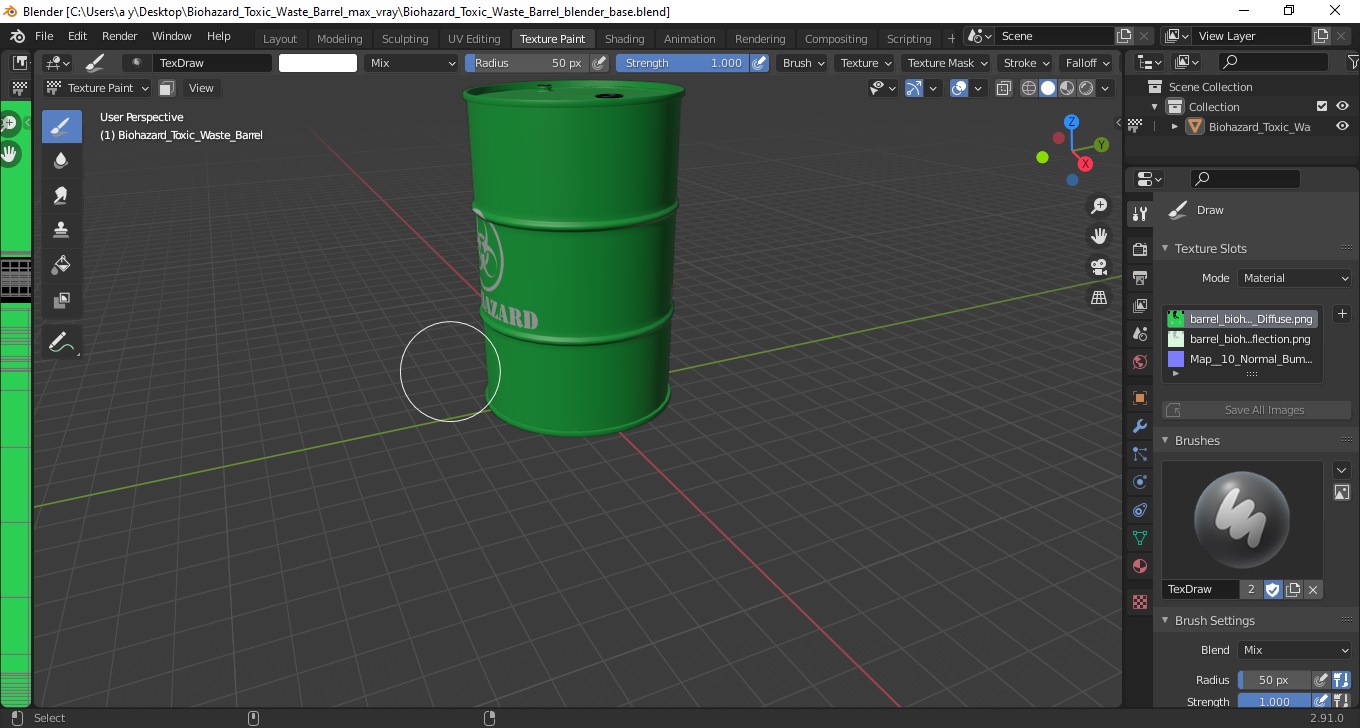Toggle strength pen pressure in header
1360x728 pixels.
pyautogui.click(x=759, y=63)
